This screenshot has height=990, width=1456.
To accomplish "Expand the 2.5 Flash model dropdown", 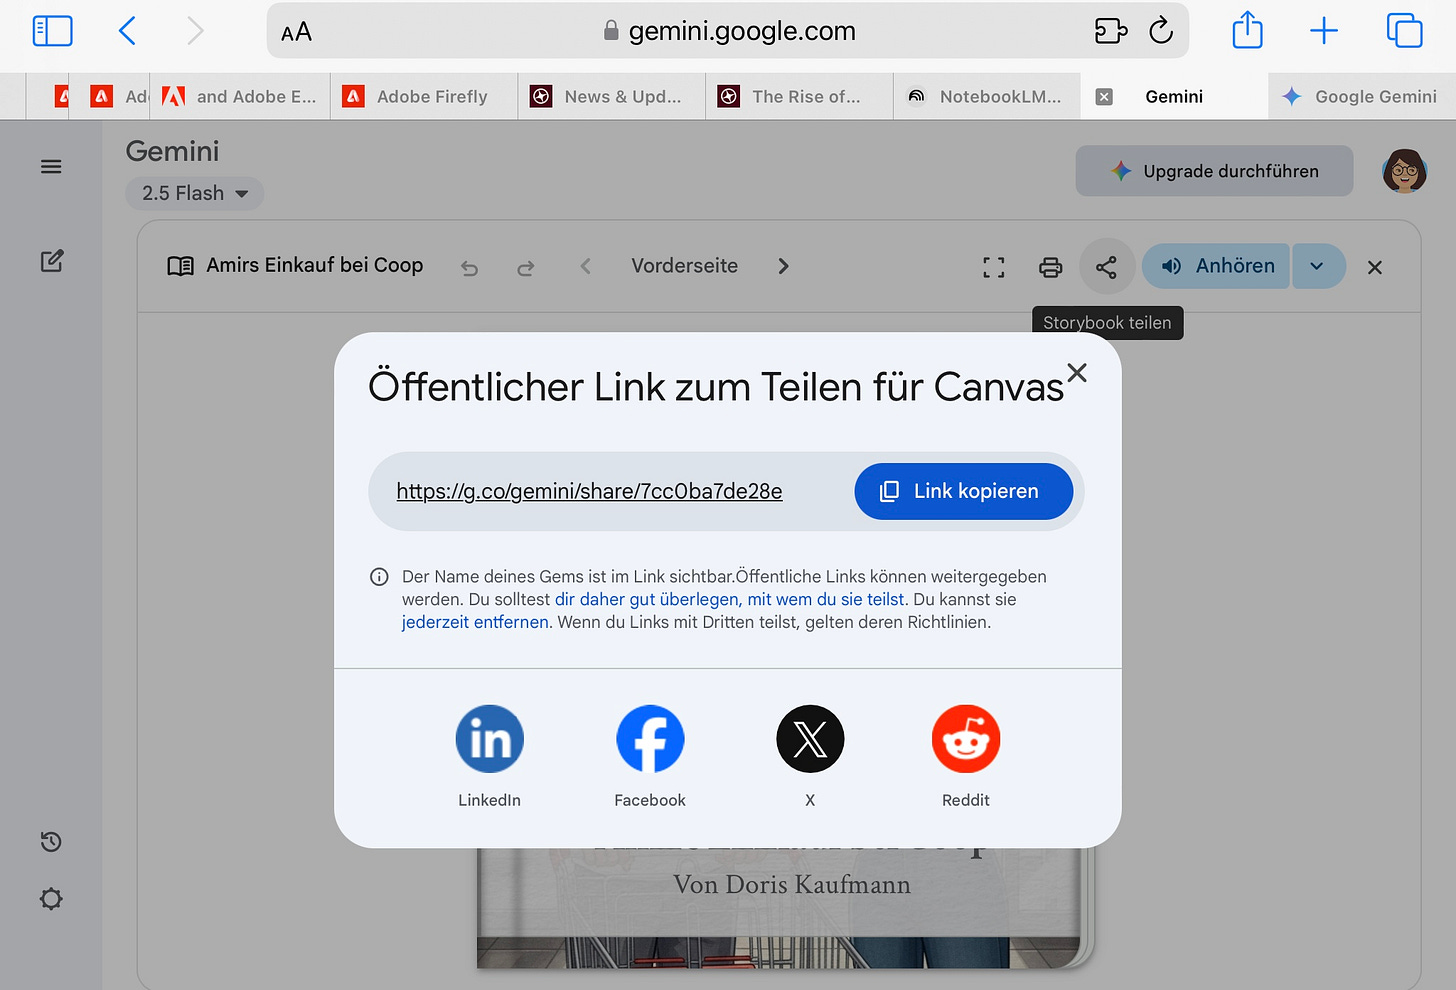I will coord(194,193).
